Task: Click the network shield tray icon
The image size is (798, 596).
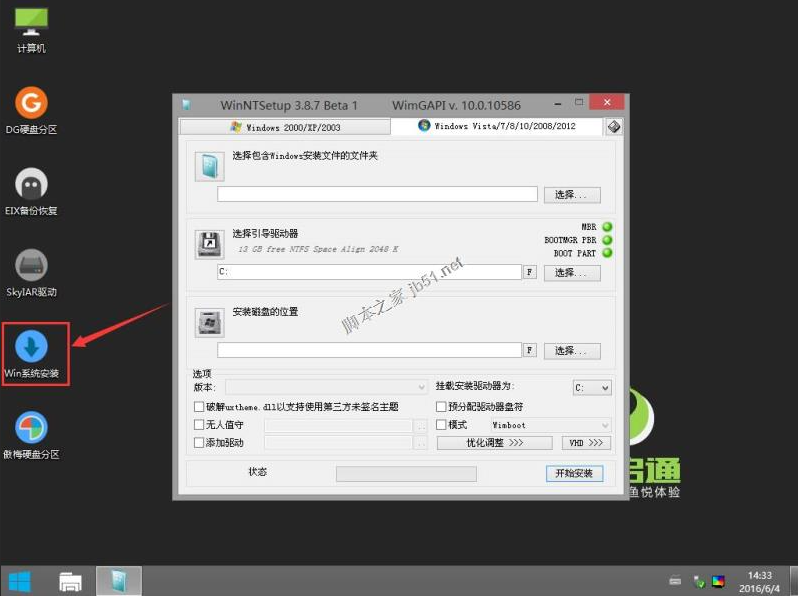Action: (x=699, y=581)
